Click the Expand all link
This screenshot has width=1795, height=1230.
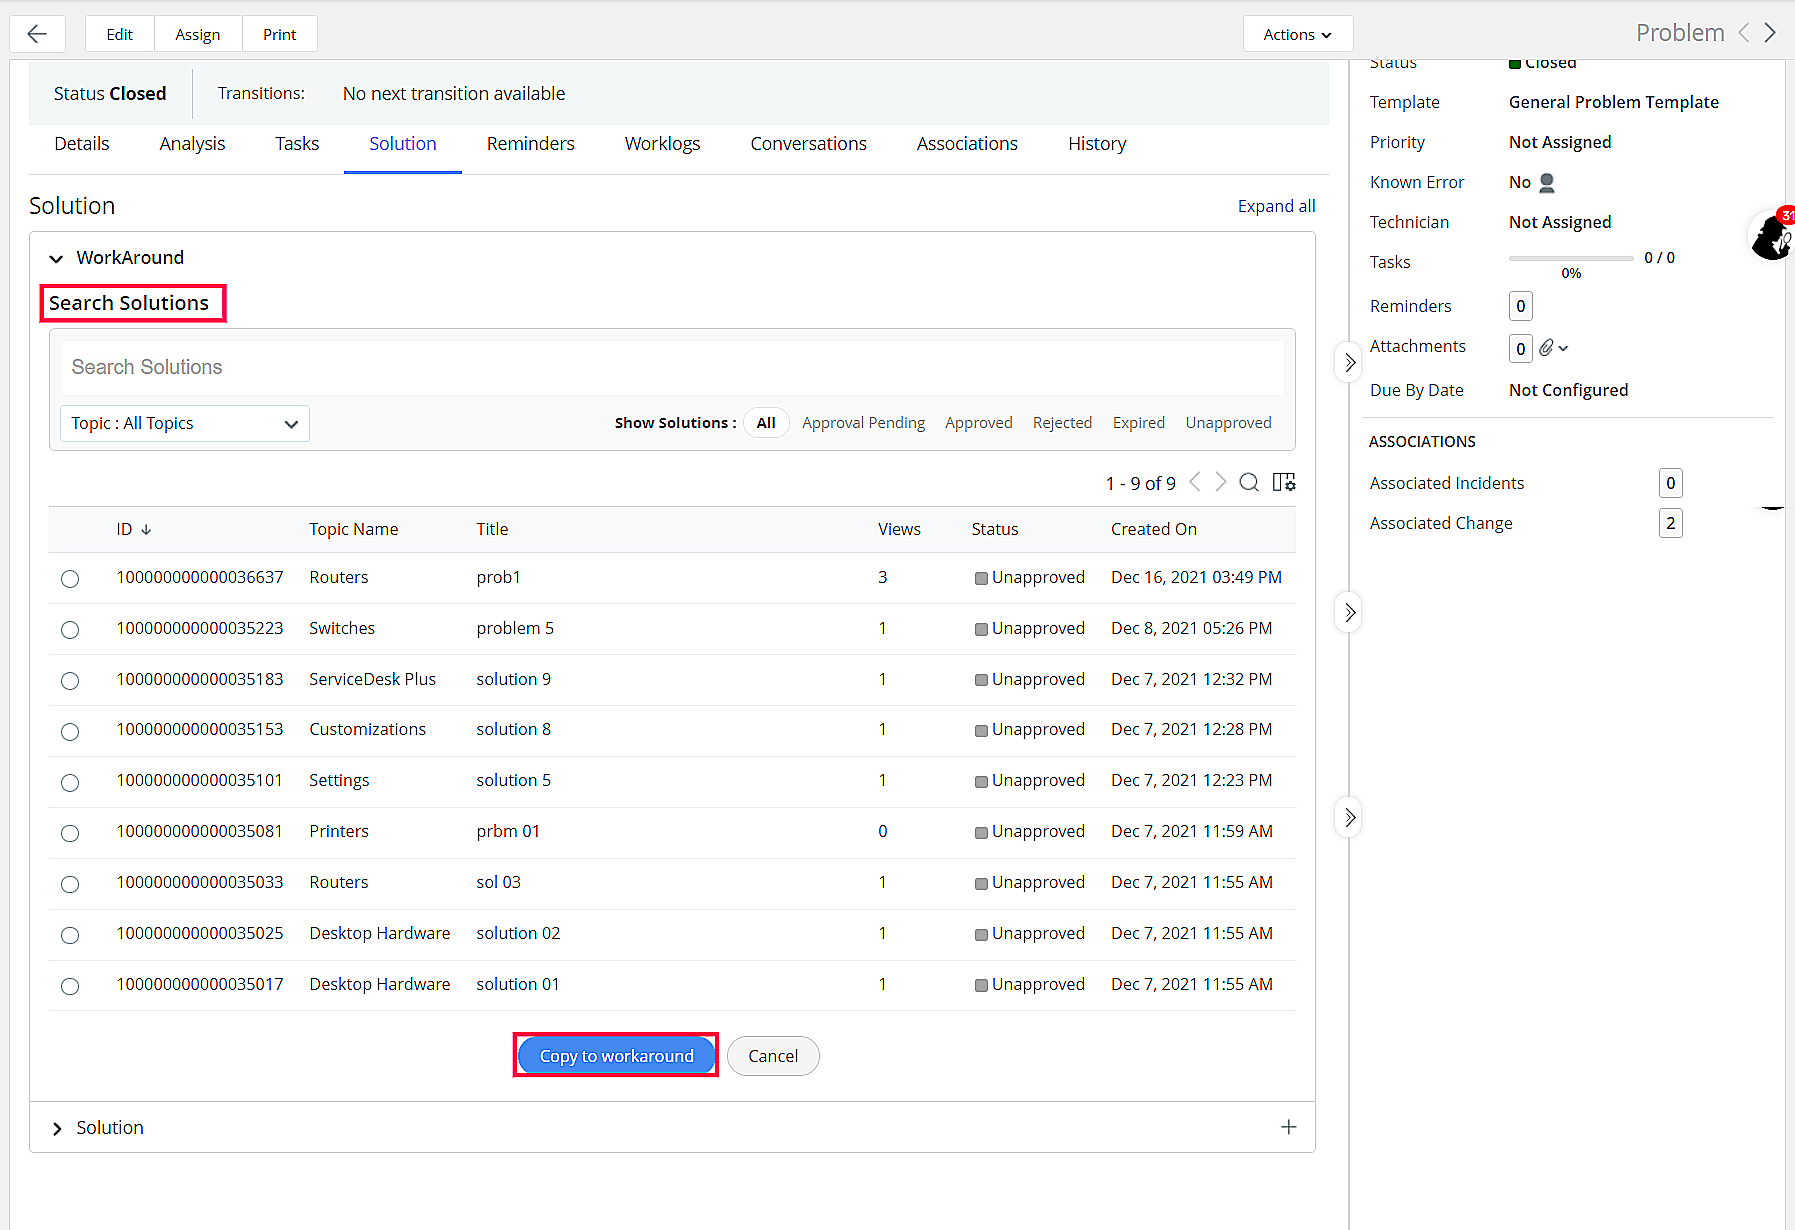[1276, 206]
